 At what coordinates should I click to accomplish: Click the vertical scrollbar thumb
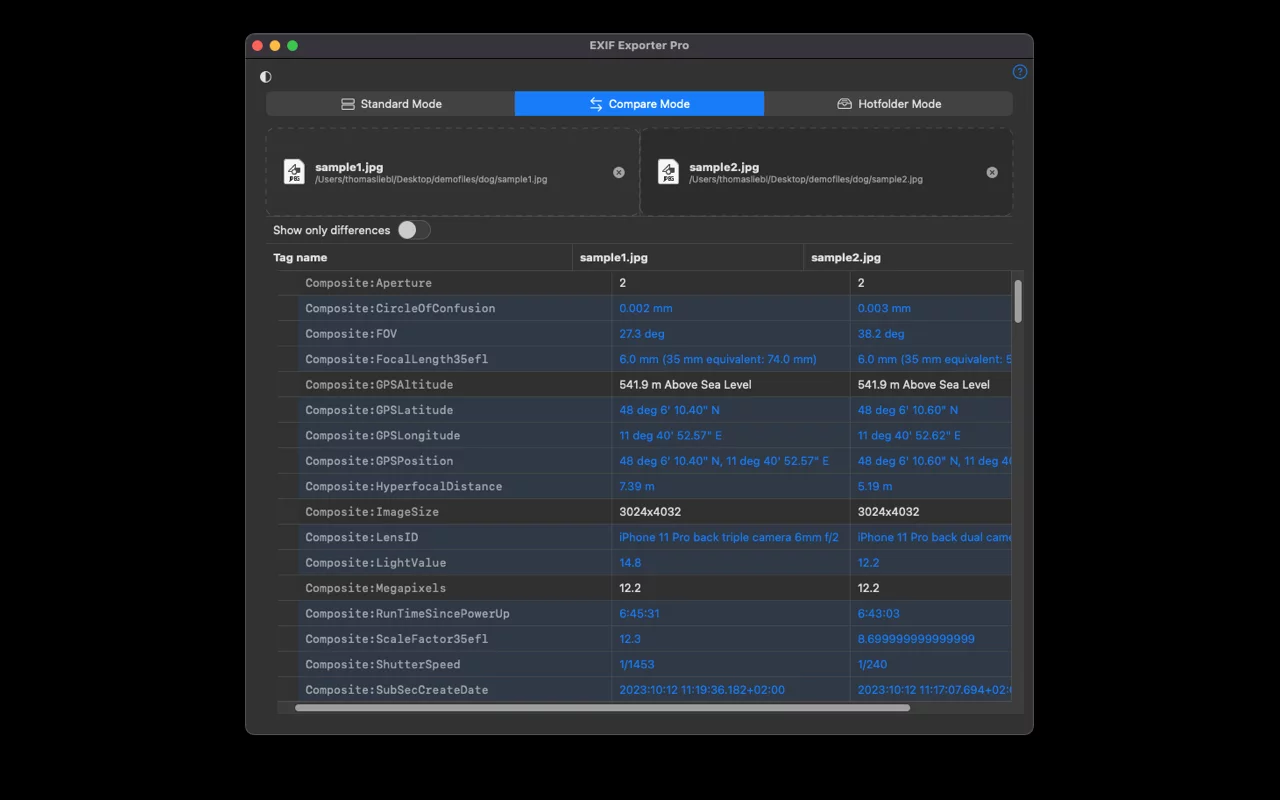[x=1018, y=301]
